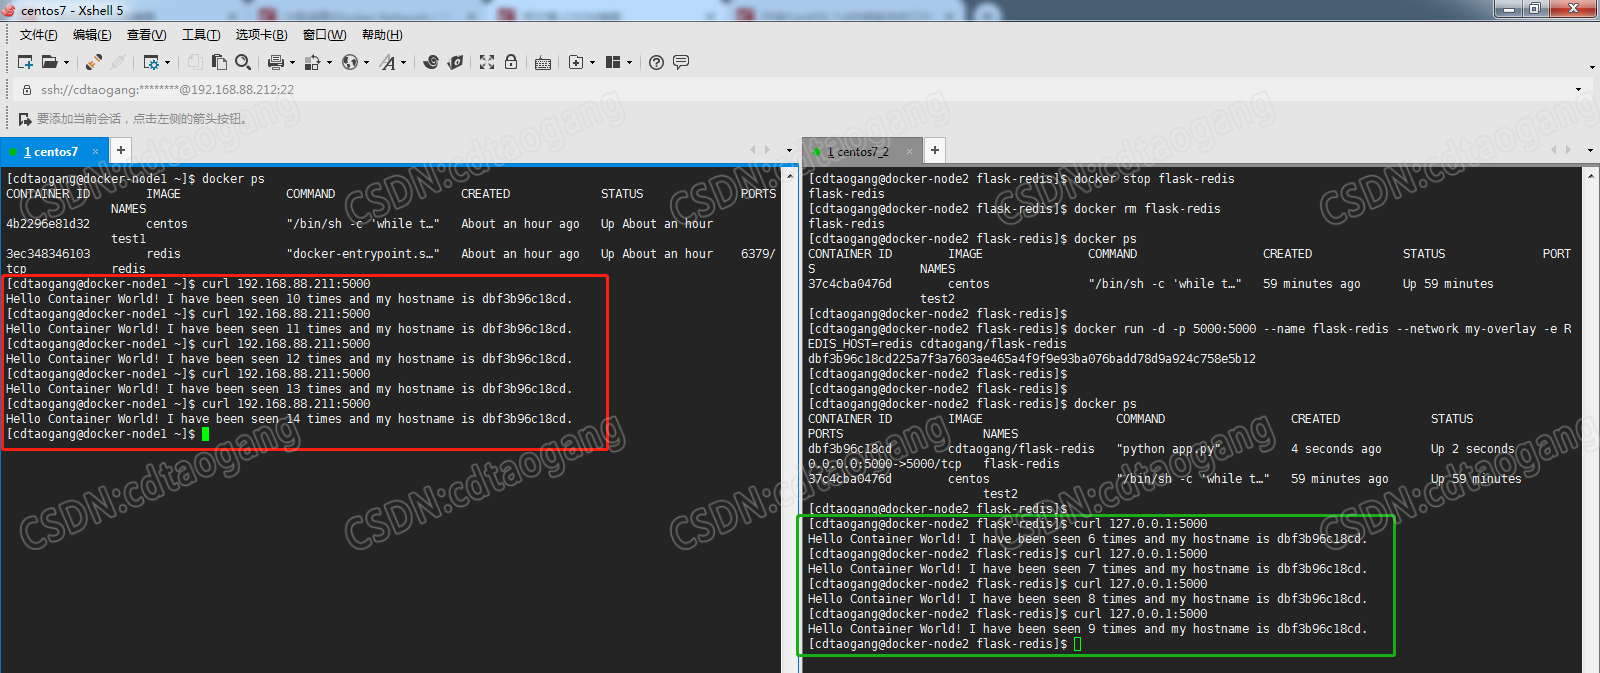Click the New Session toolbar icon
1600x673 pixels.
[26, 62]
